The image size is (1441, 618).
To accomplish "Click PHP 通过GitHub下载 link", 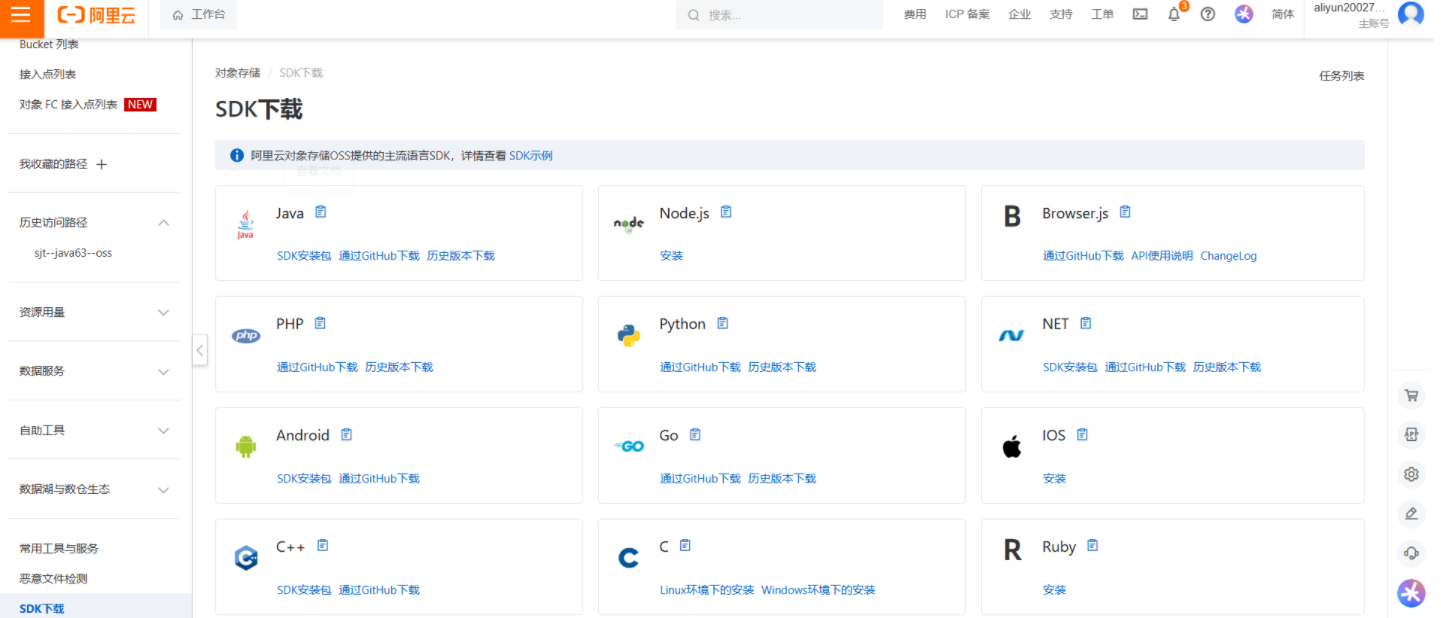I will (x=317, y=367).
